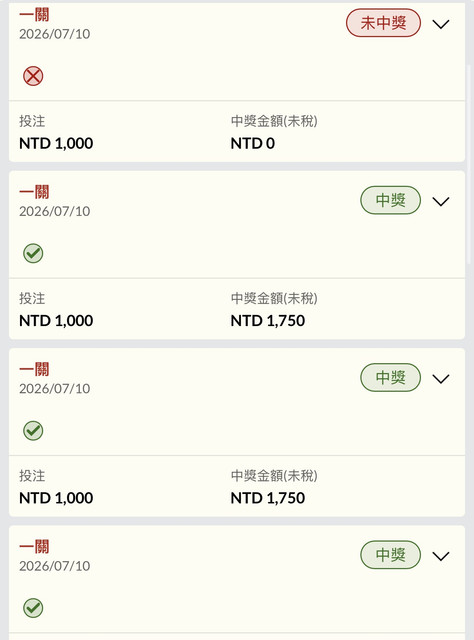Click the 中獎 badge on the first winning bet

pos(390,200)
